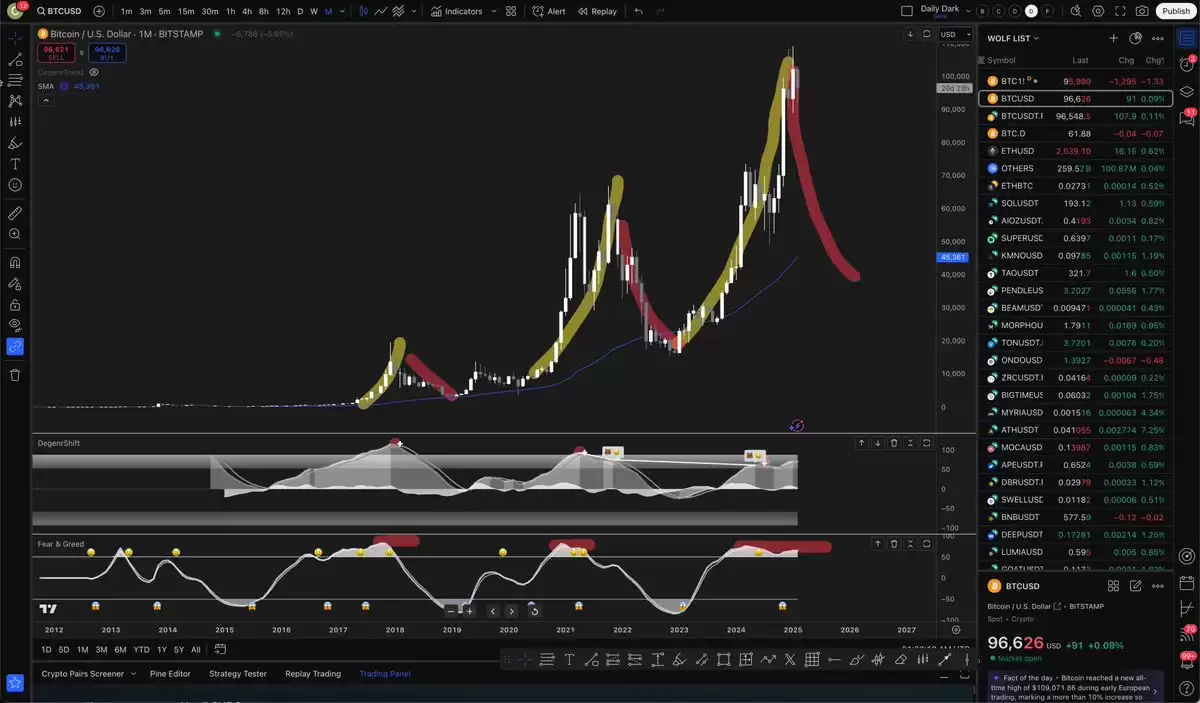The height and width of the screenshot is (703, 1200).
Task: Undo the last chart action
Action: coord(639,11)
